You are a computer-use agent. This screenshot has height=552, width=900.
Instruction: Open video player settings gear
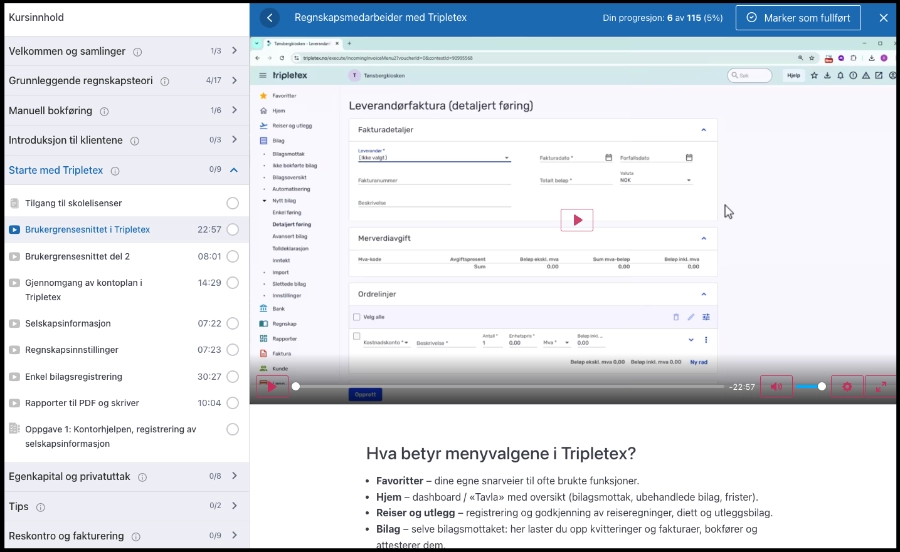847,386
